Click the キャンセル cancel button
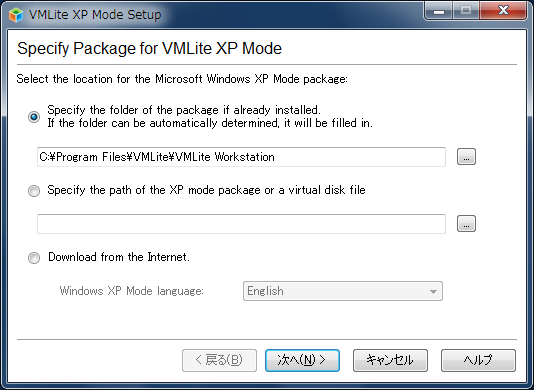 click(390, 360)
